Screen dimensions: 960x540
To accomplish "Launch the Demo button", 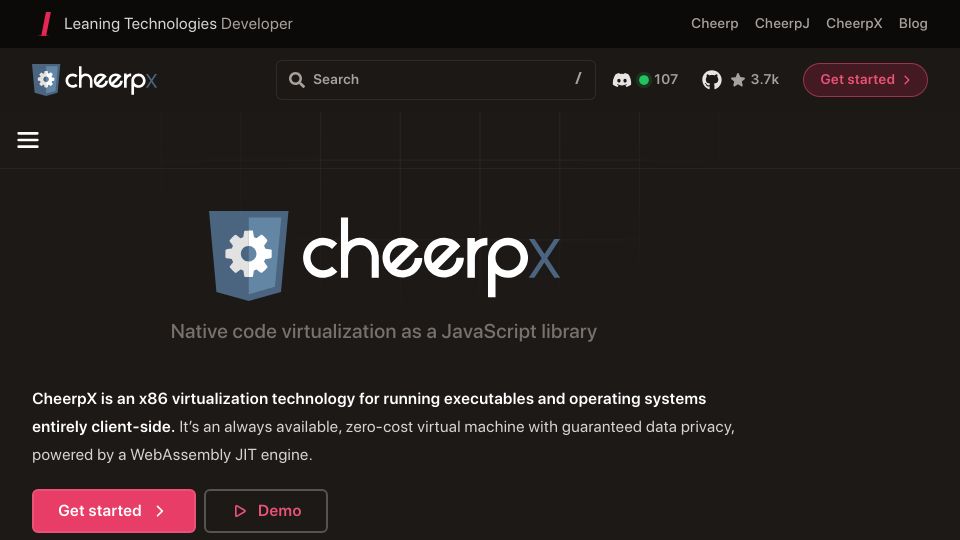I will [266, 511].
